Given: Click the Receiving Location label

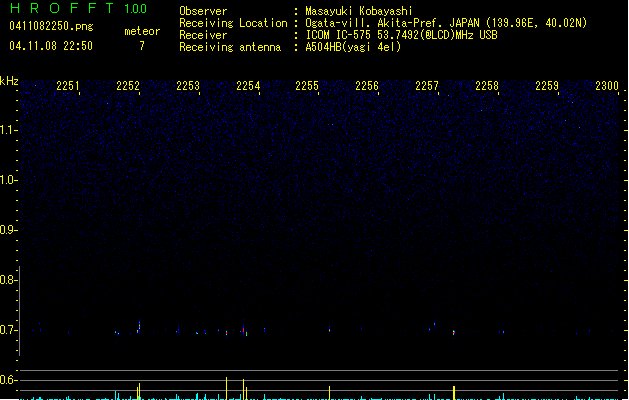Looking at the screenshot, I should tap(233, 23).
